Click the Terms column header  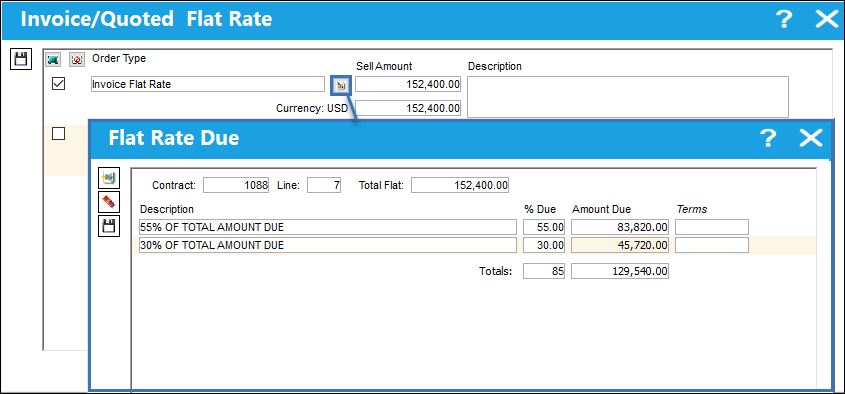tap(692, 209)
